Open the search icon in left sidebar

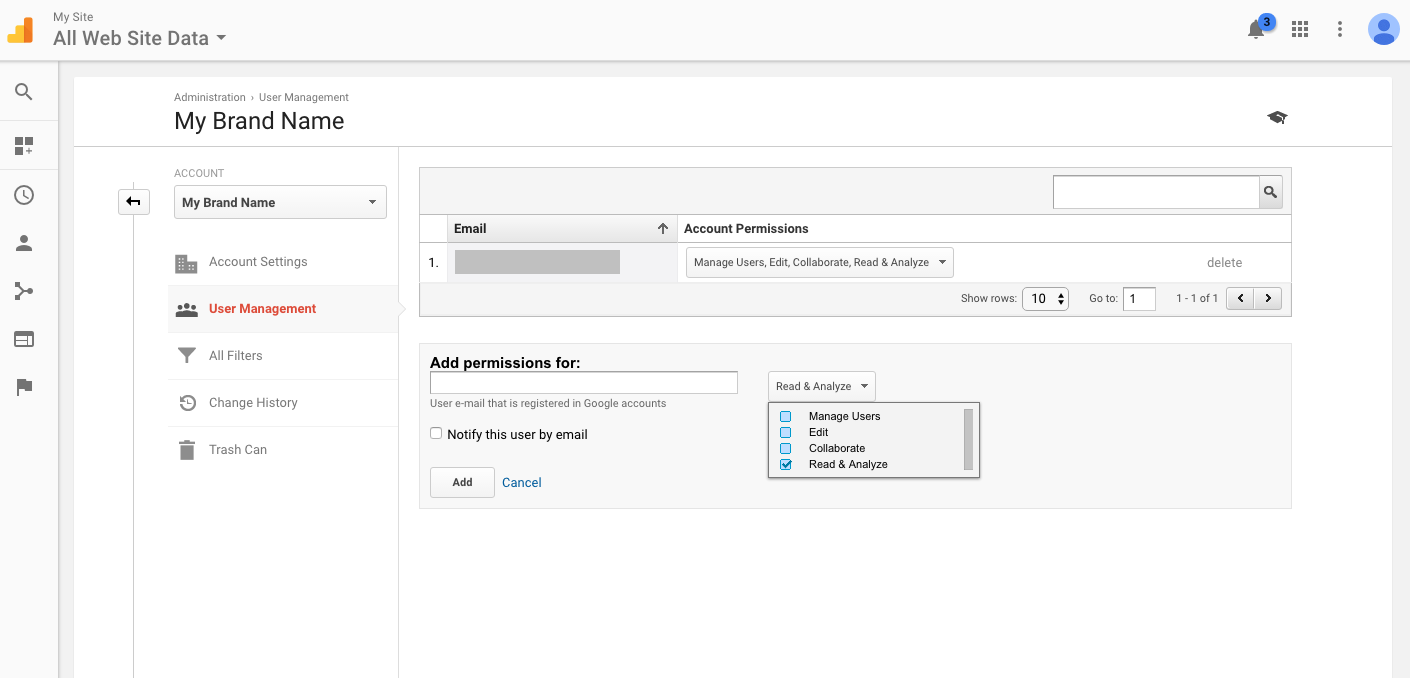point(24,92)
